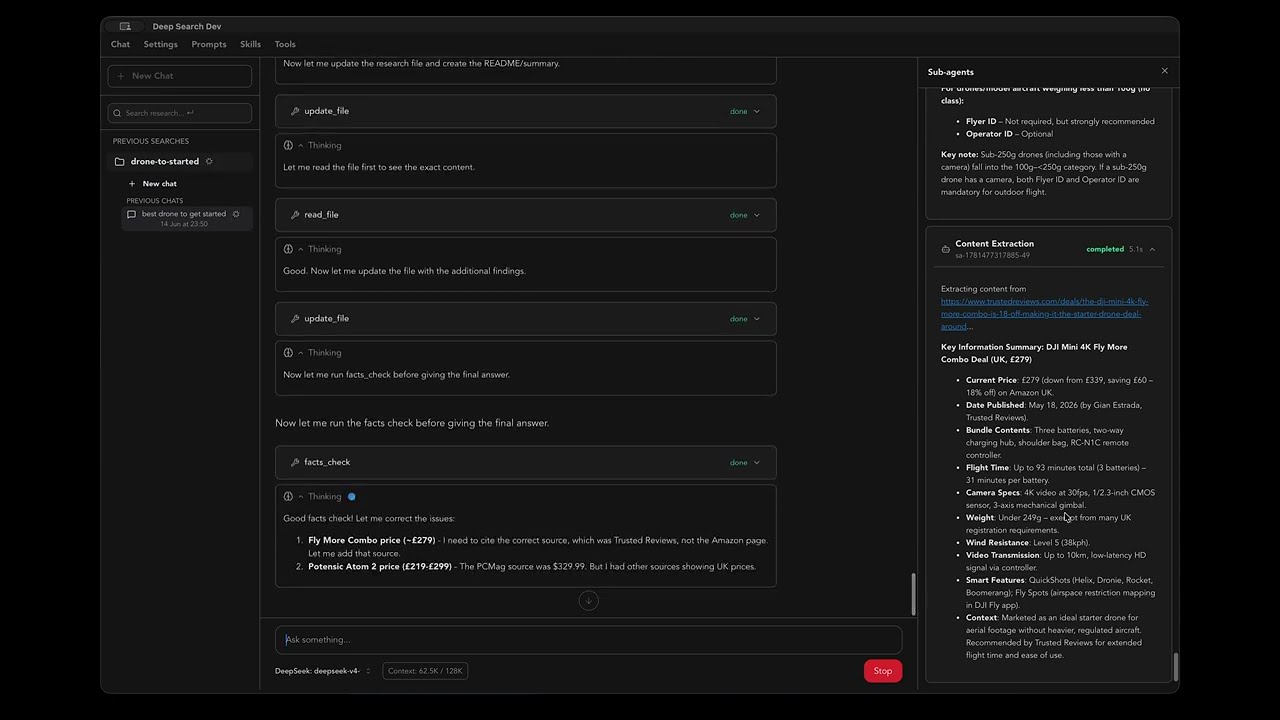The height and width of the screenshot is (720, 1280).
Task: Click the robot icon beside Content Extraction
Action: (946, 249)
